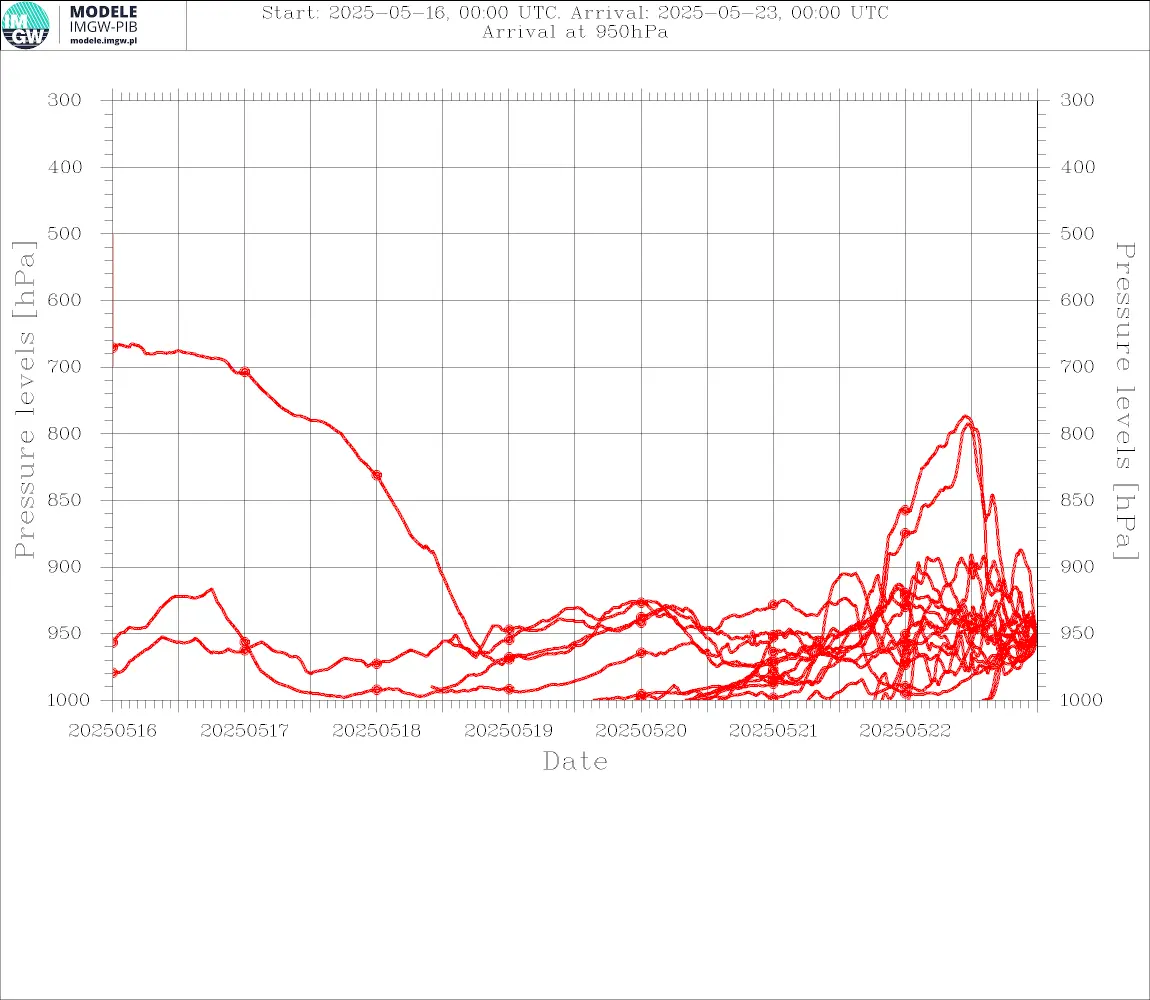
Task: Click the left axis 850 label
Action: coord(65,500)
